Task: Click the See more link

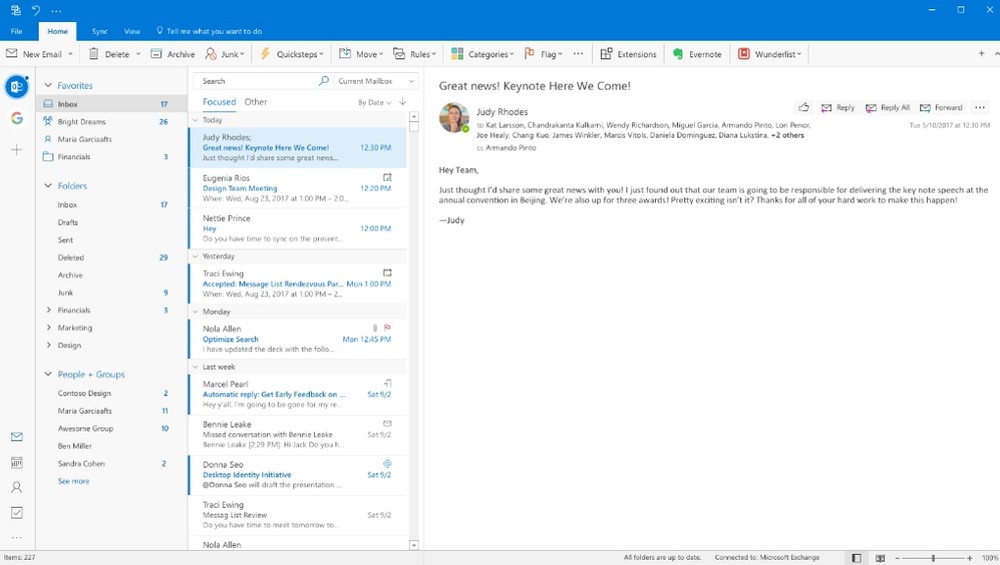Action: (x=73, y=481)
